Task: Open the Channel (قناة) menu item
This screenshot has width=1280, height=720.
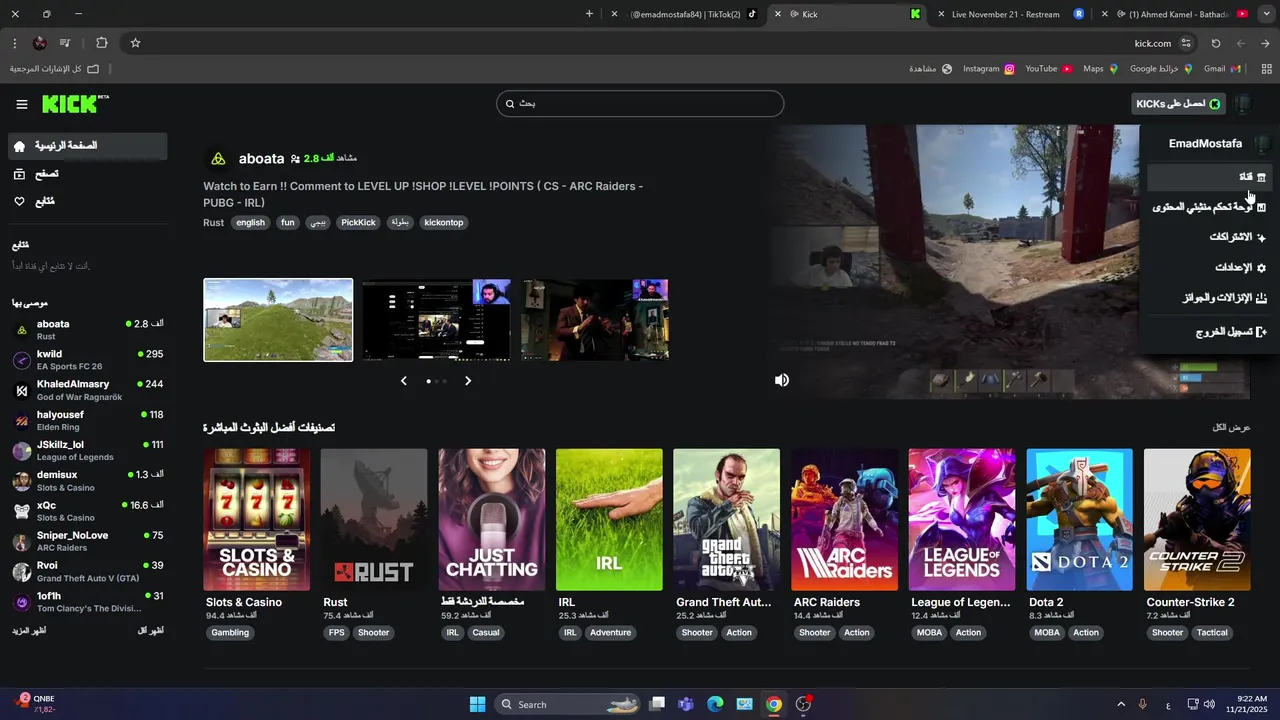Action: (x=1208, y=177)
